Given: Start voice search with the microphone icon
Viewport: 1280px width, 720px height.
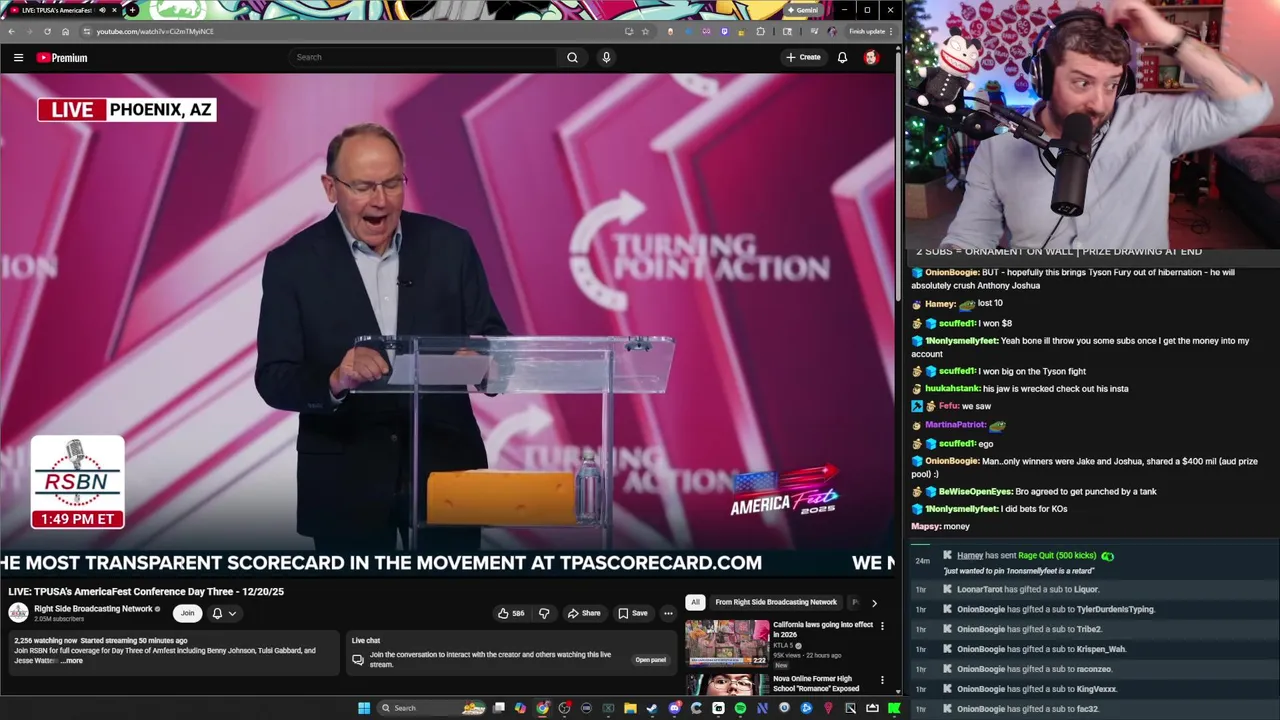Looking at the screenshot, I should click(606, 58).
